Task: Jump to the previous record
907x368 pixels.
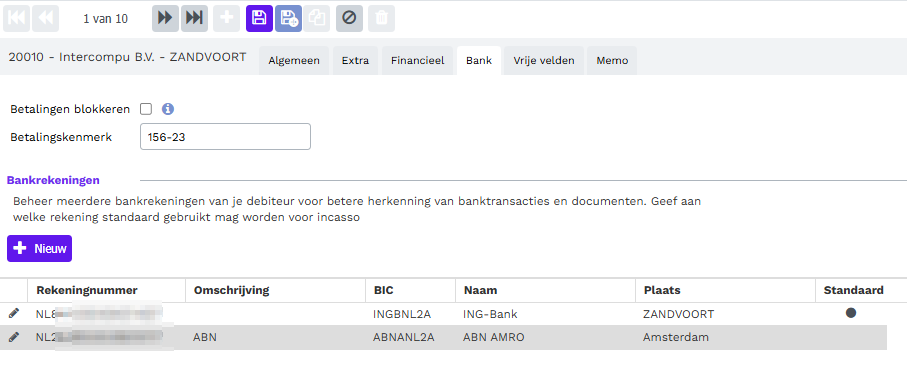Action: pyautogui.click(x=46, y=19)
